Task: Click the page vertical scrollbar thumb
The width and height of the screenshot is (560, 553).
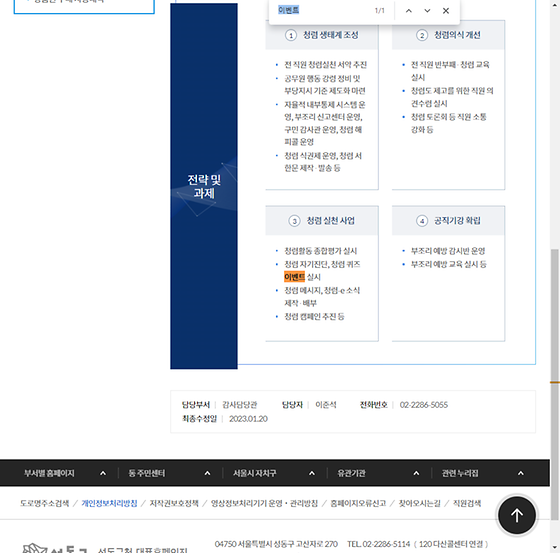Action: click(x=555, y=384)
